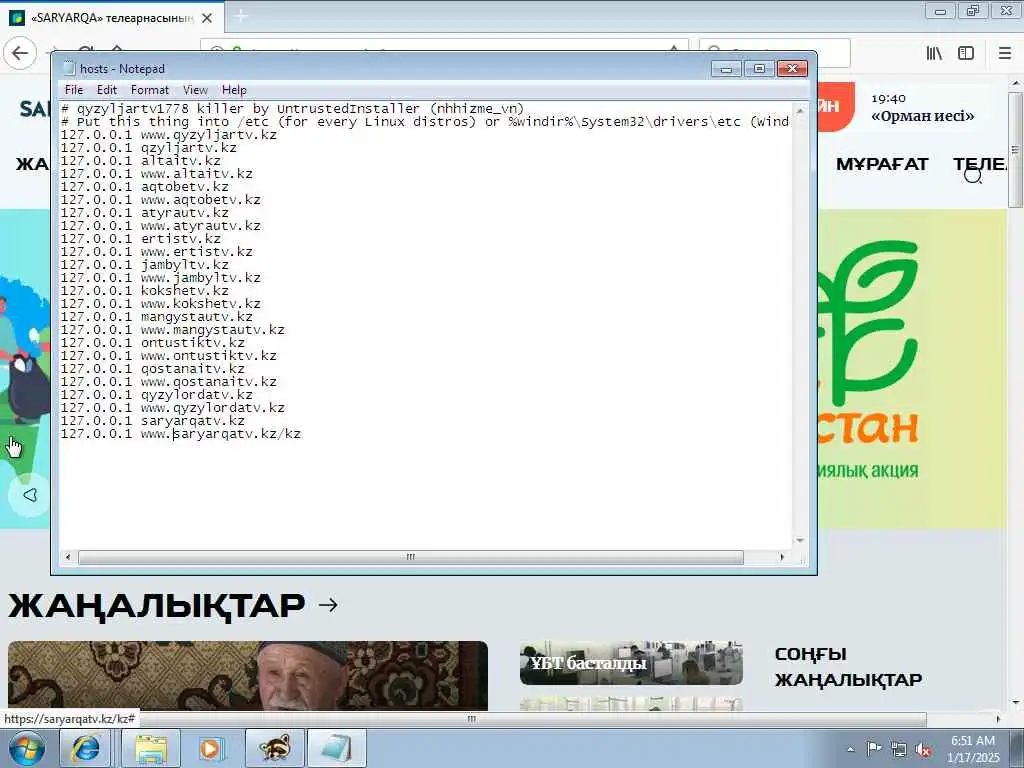This screenshot has height=768, width=1024.
Task: Click the Notepad horizontal scrollbar thumb
Action: click(410, 557)
